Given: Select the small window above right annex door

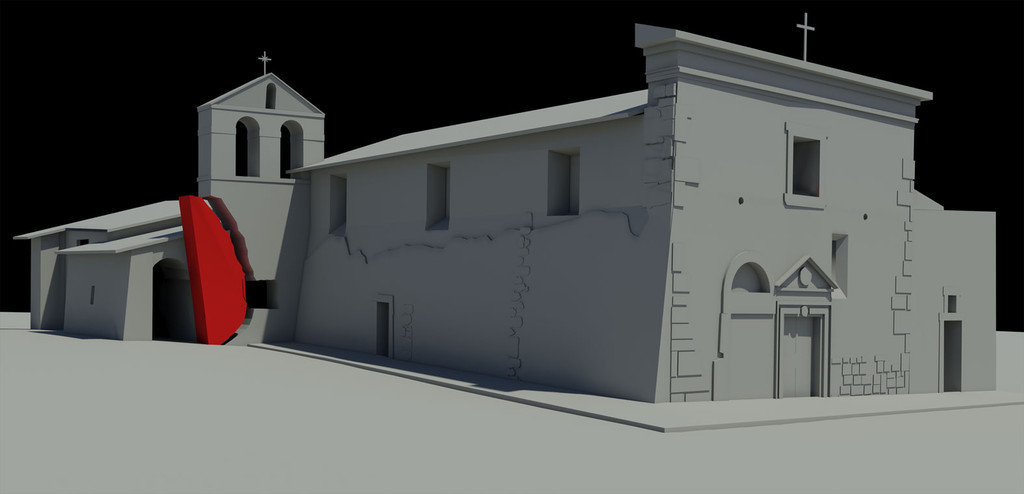Looking at the screenshot, I should [951, 303].
